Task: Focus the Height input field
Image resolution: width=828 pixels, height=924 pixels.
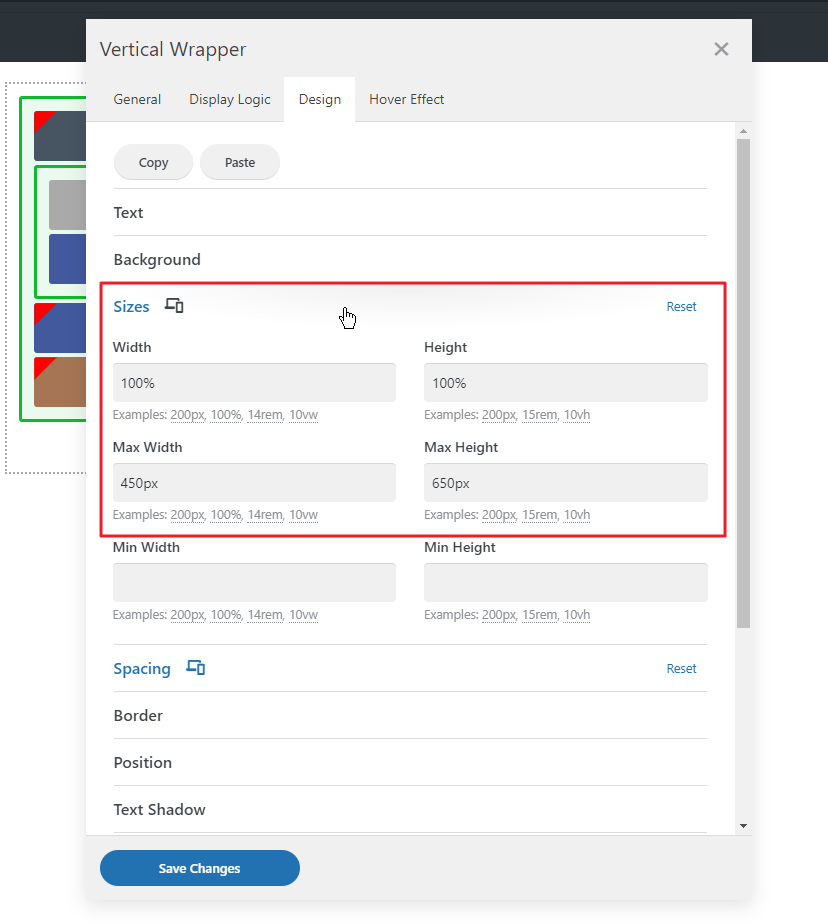Action: [566, 382]
